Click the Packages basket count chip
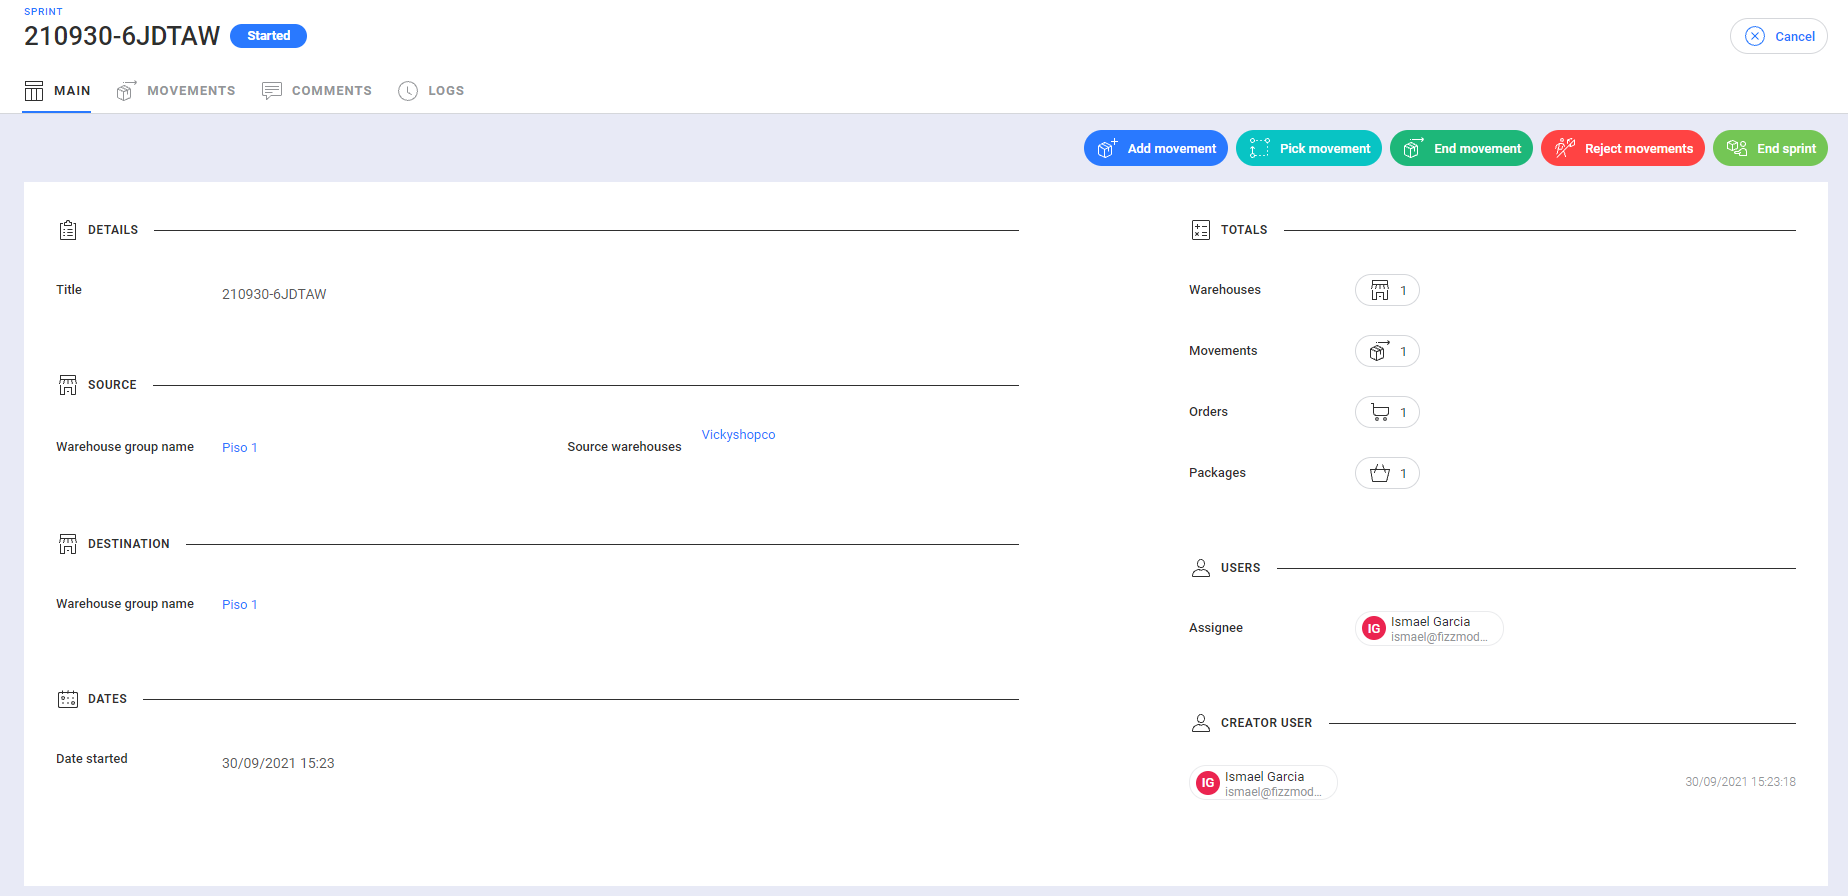The height and width of the screenshot is (896, 1848). point(1387,473)
